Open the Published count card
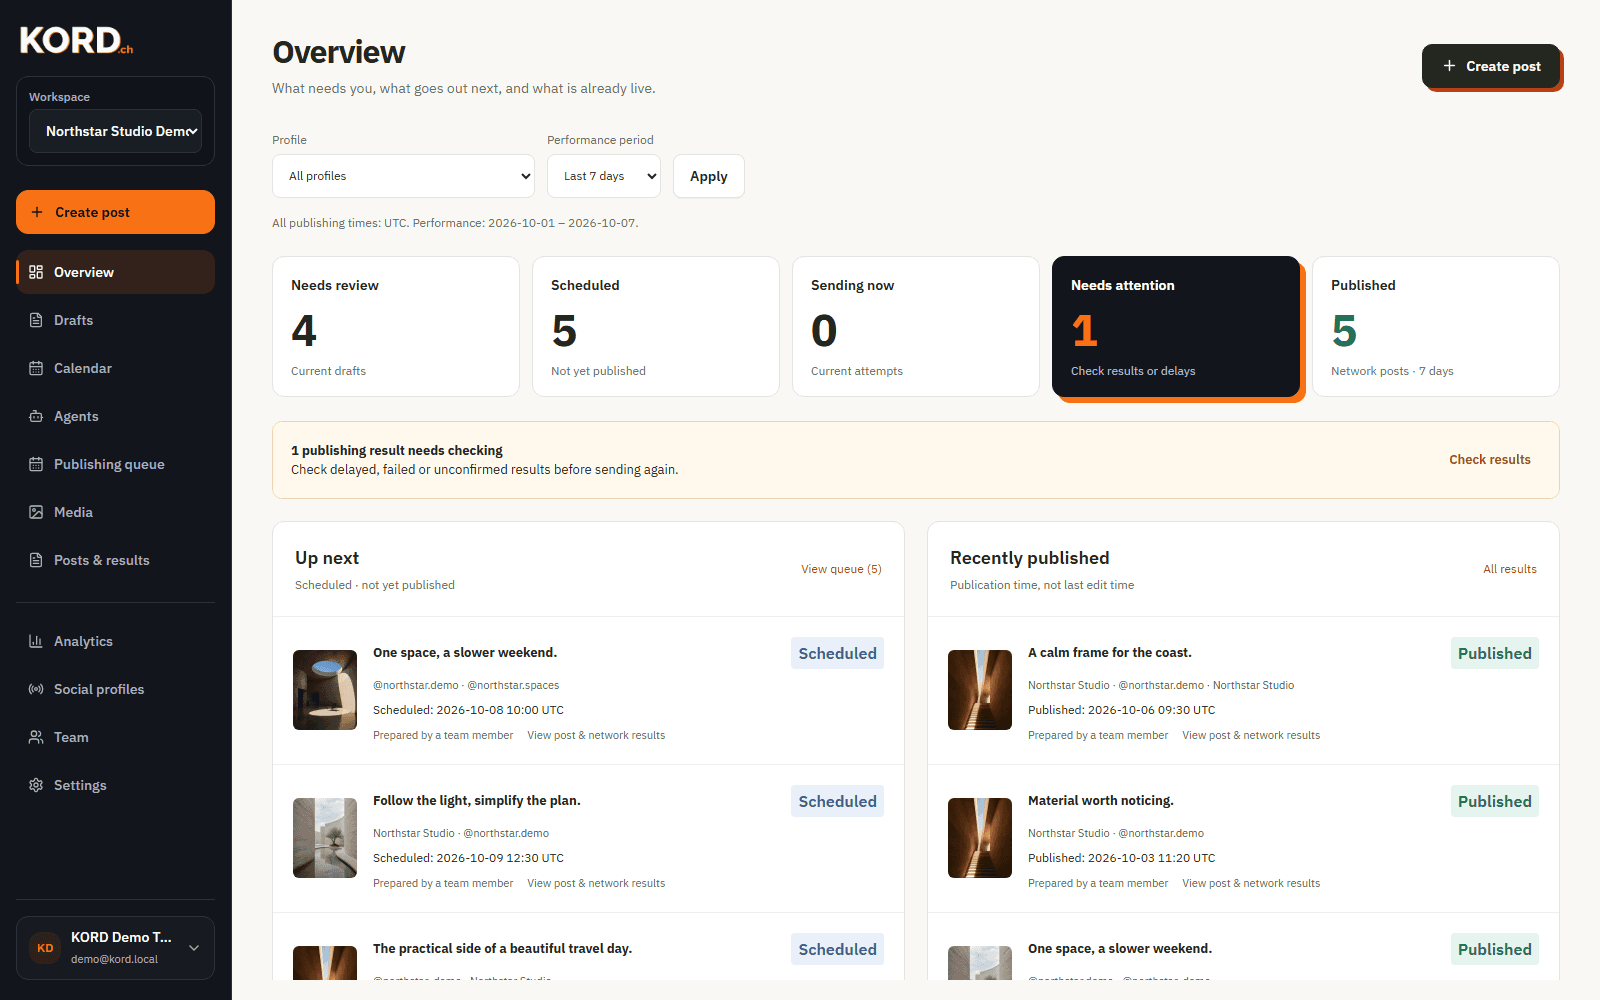This screenshot has width=1600, height=1000. pyautogui.click(x=1436, y=327)
